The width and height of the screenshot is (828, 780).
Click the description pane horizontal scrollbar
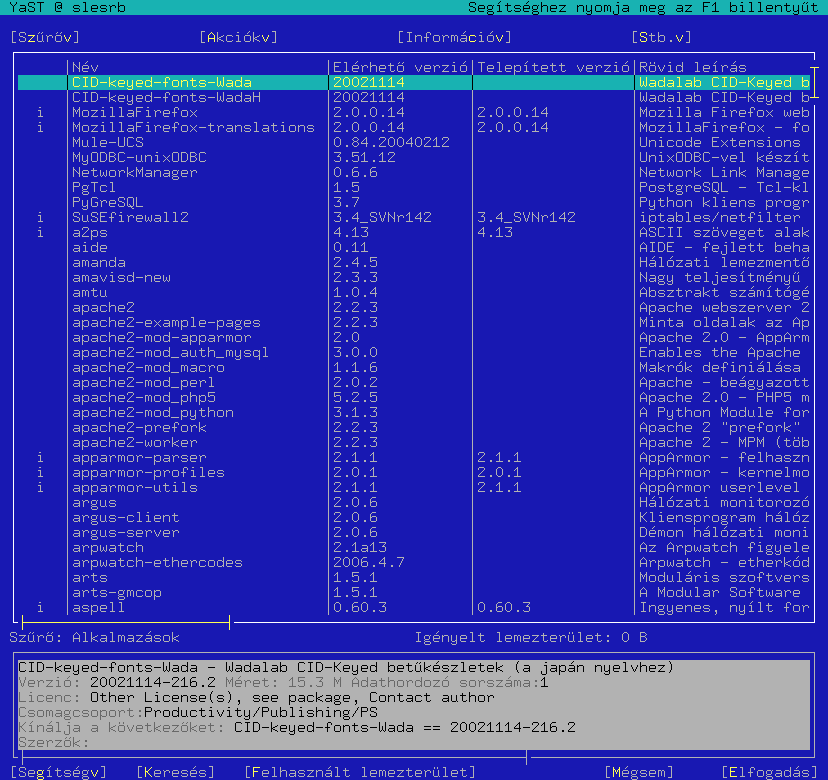tap(274, 757)
